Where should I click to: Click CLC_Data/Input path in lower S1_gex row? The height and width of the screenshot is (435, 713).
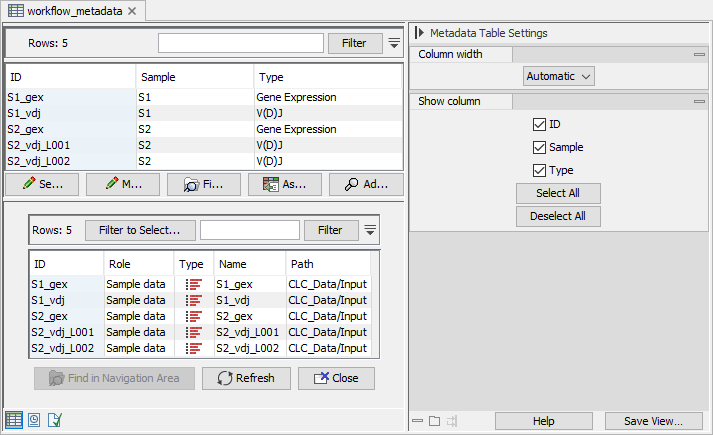point(327,285)
